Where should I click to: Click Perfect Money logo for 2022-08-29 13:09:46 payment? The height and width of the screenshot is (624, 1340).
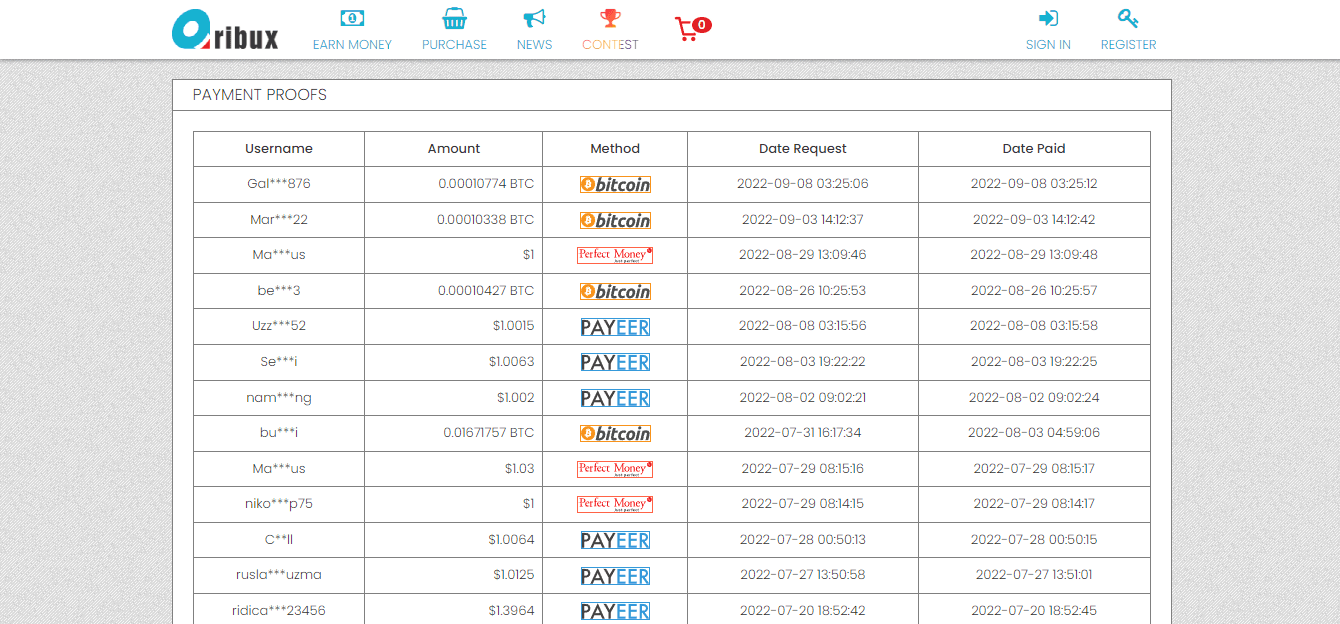click(x=615, y=255)
